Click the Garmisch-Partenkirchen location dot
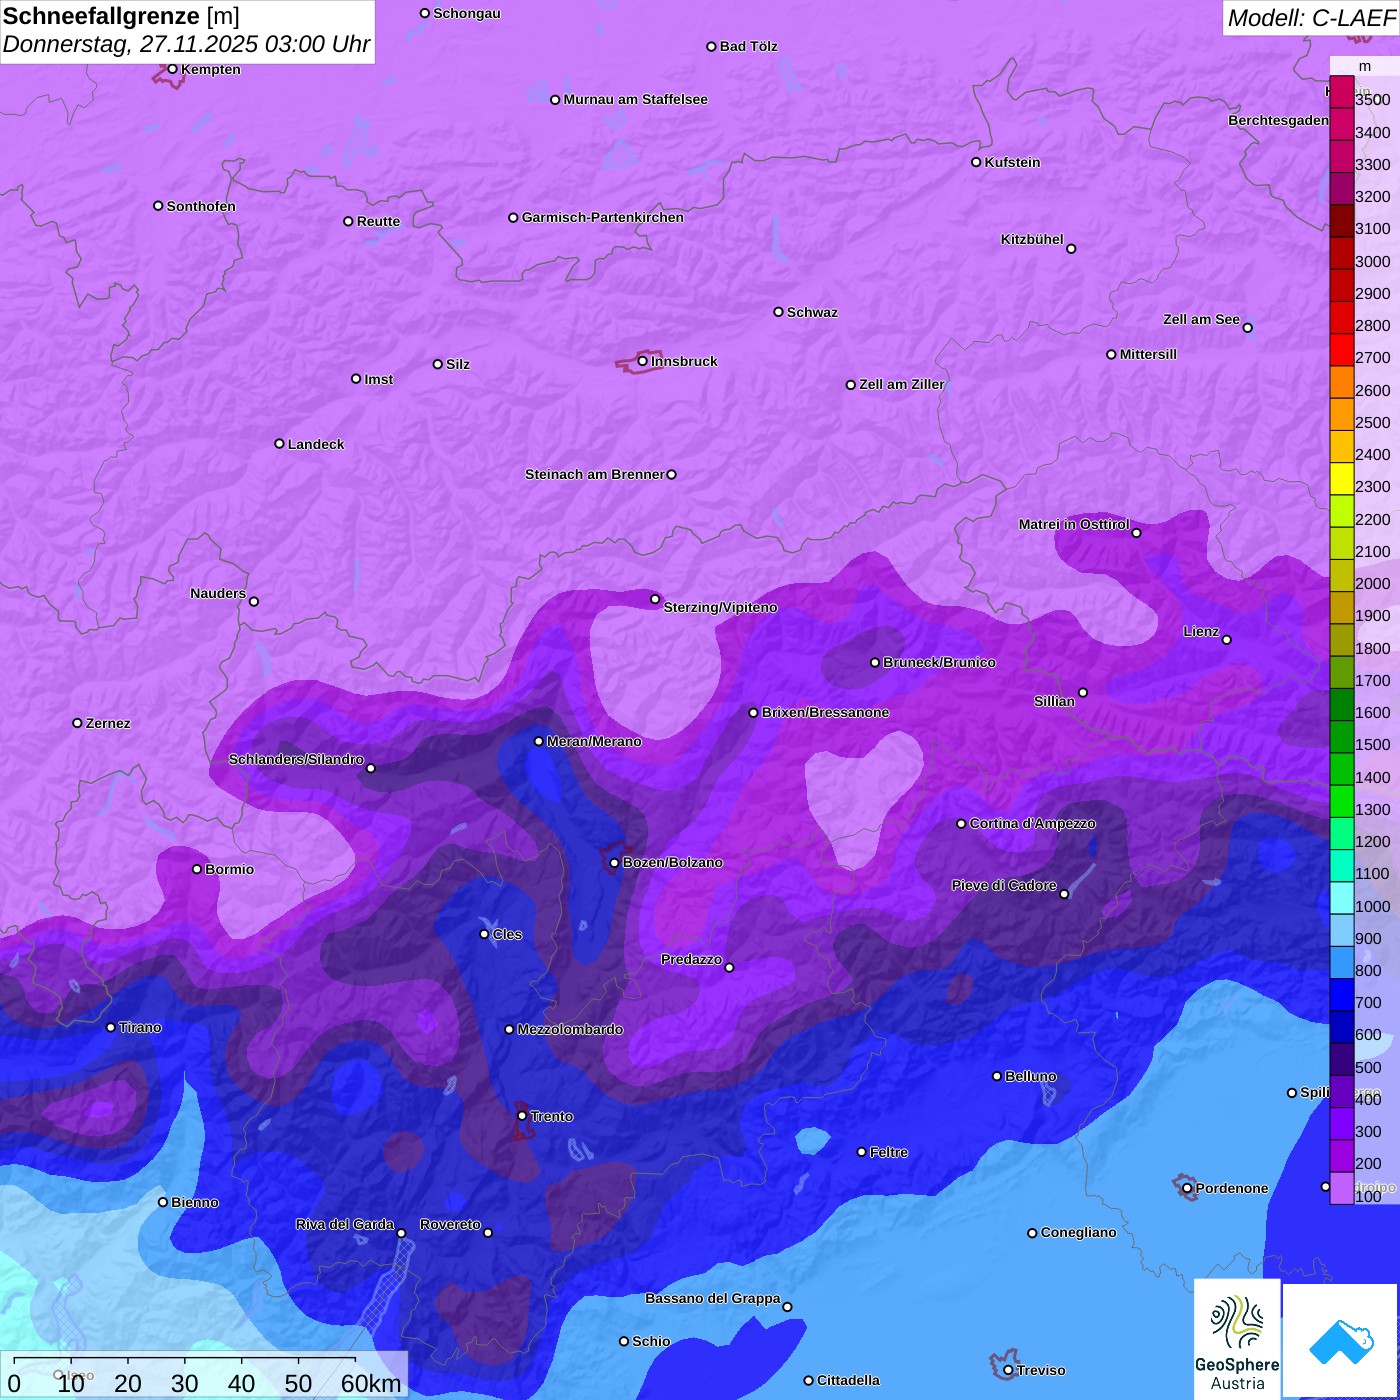This screenshot has height=1400, width=1400. click(514, 217)
